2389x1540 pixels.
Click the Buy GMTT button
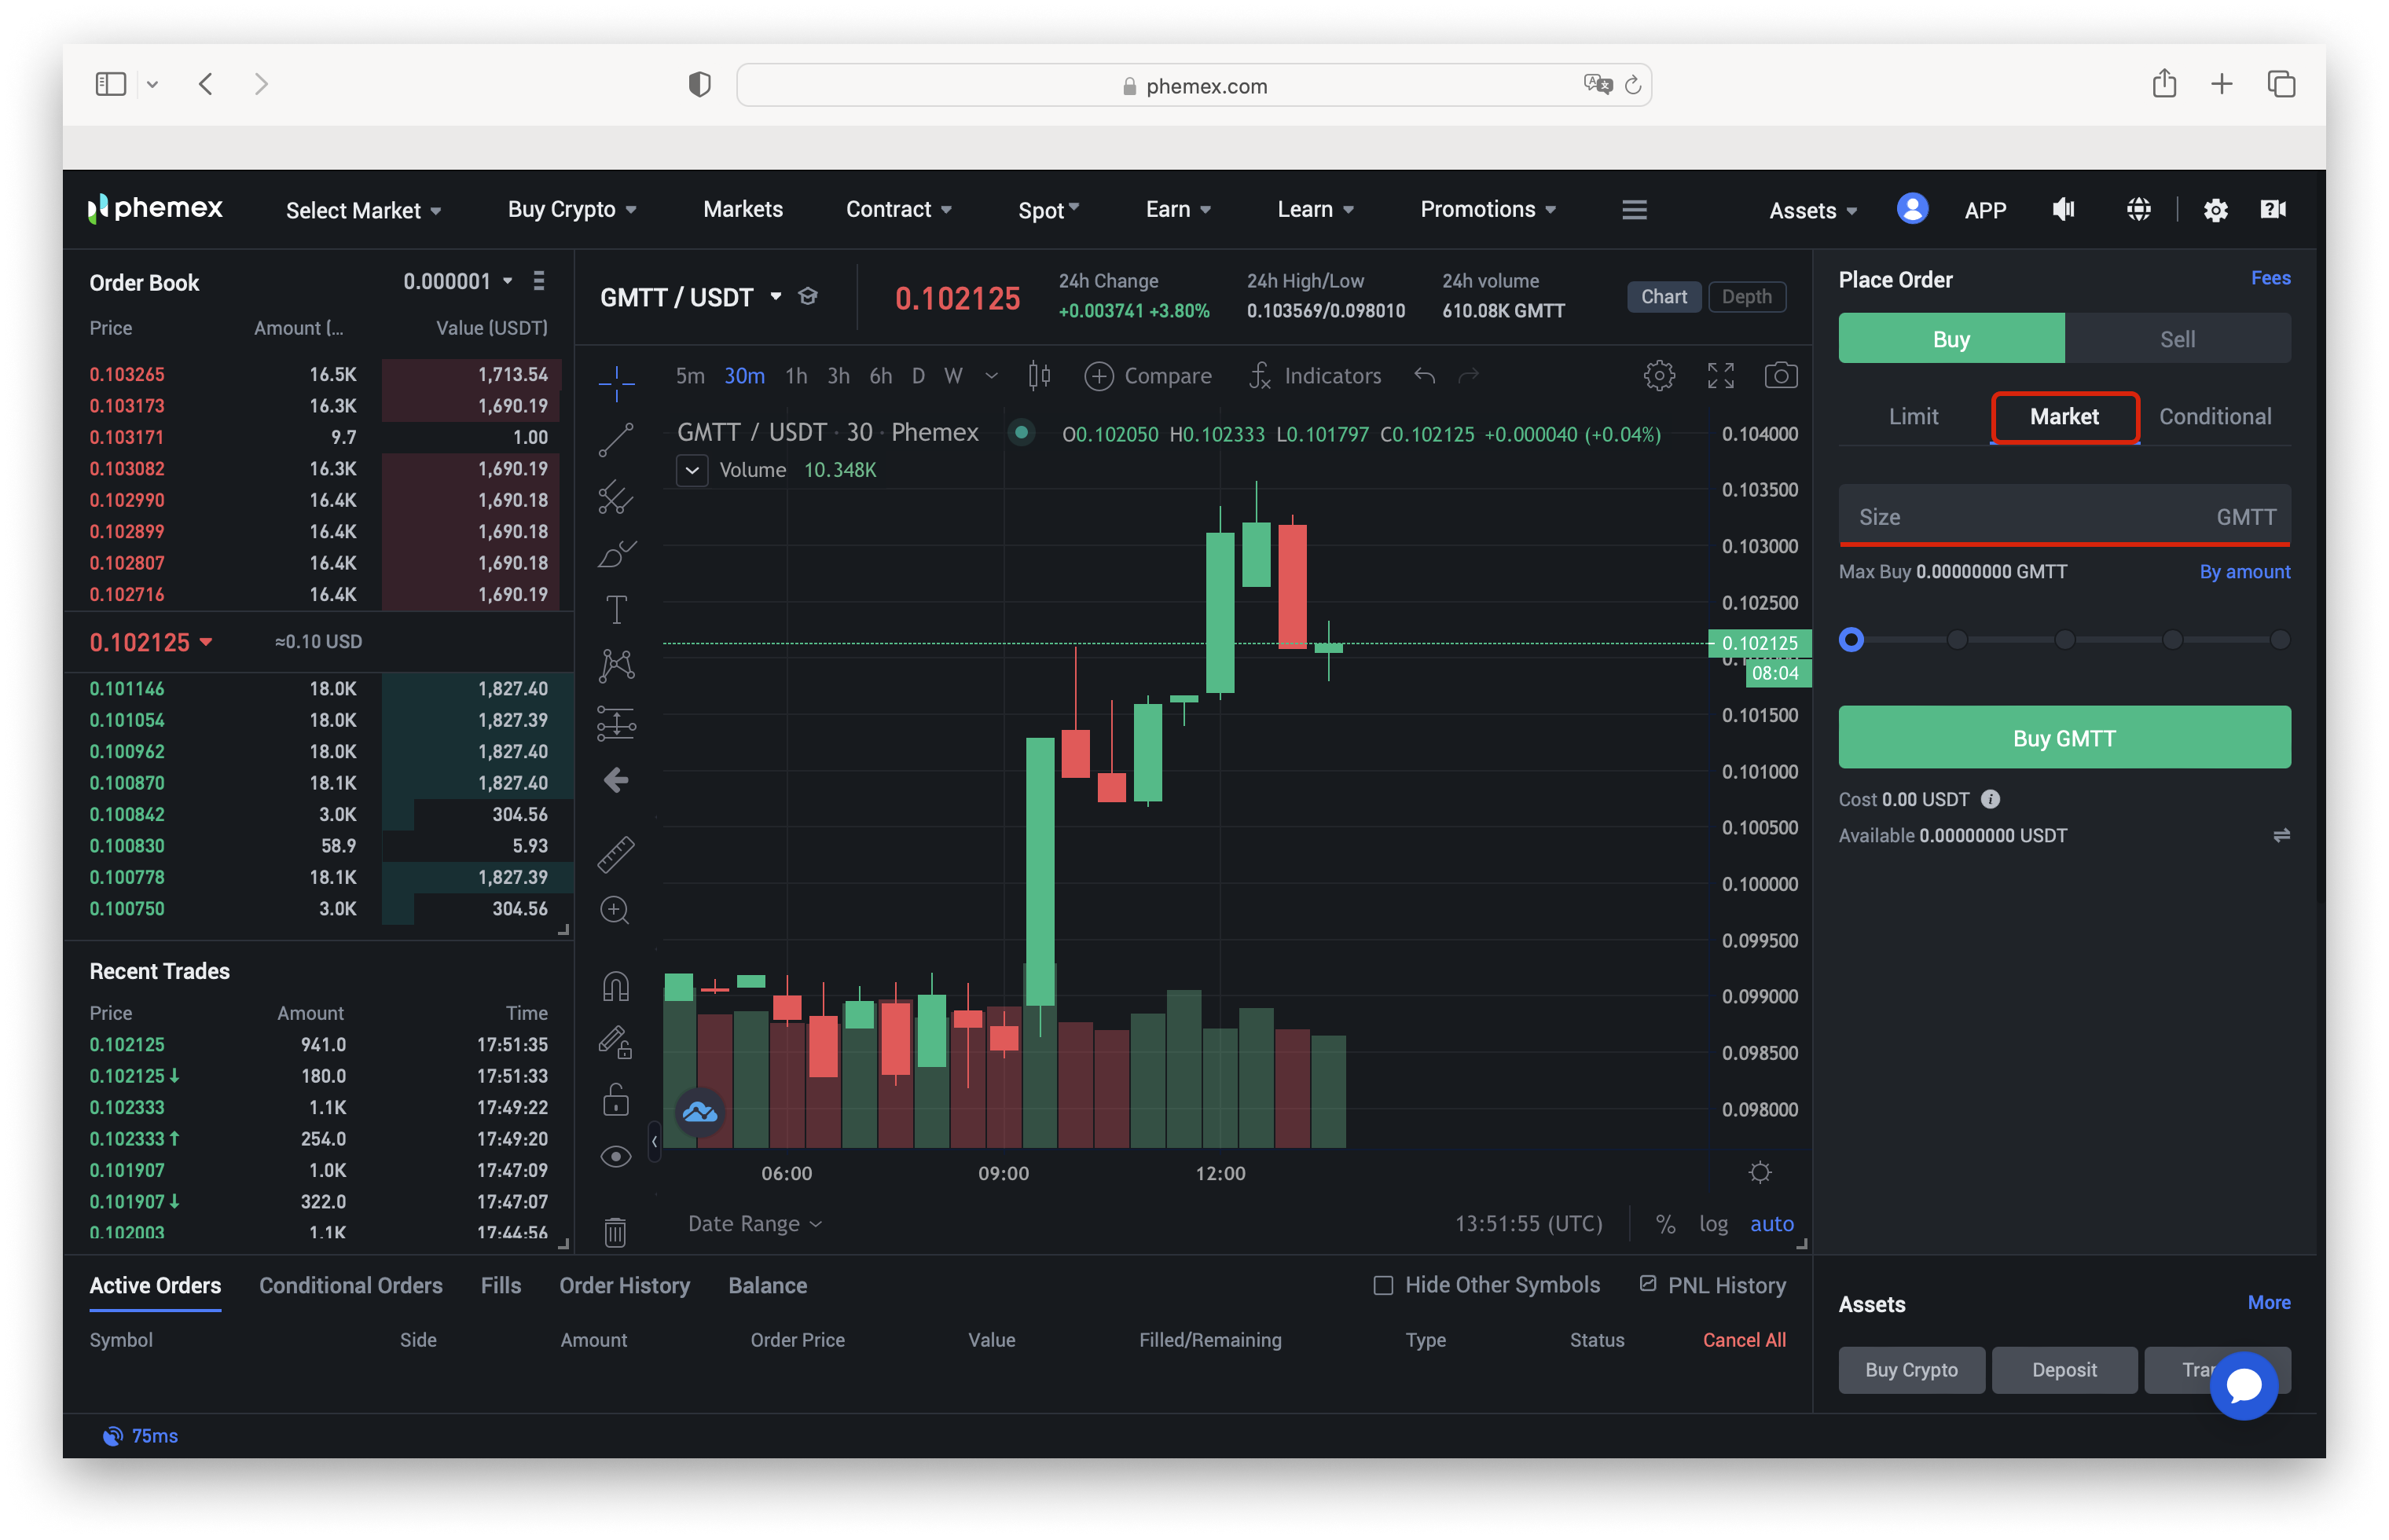[2064, 738]
